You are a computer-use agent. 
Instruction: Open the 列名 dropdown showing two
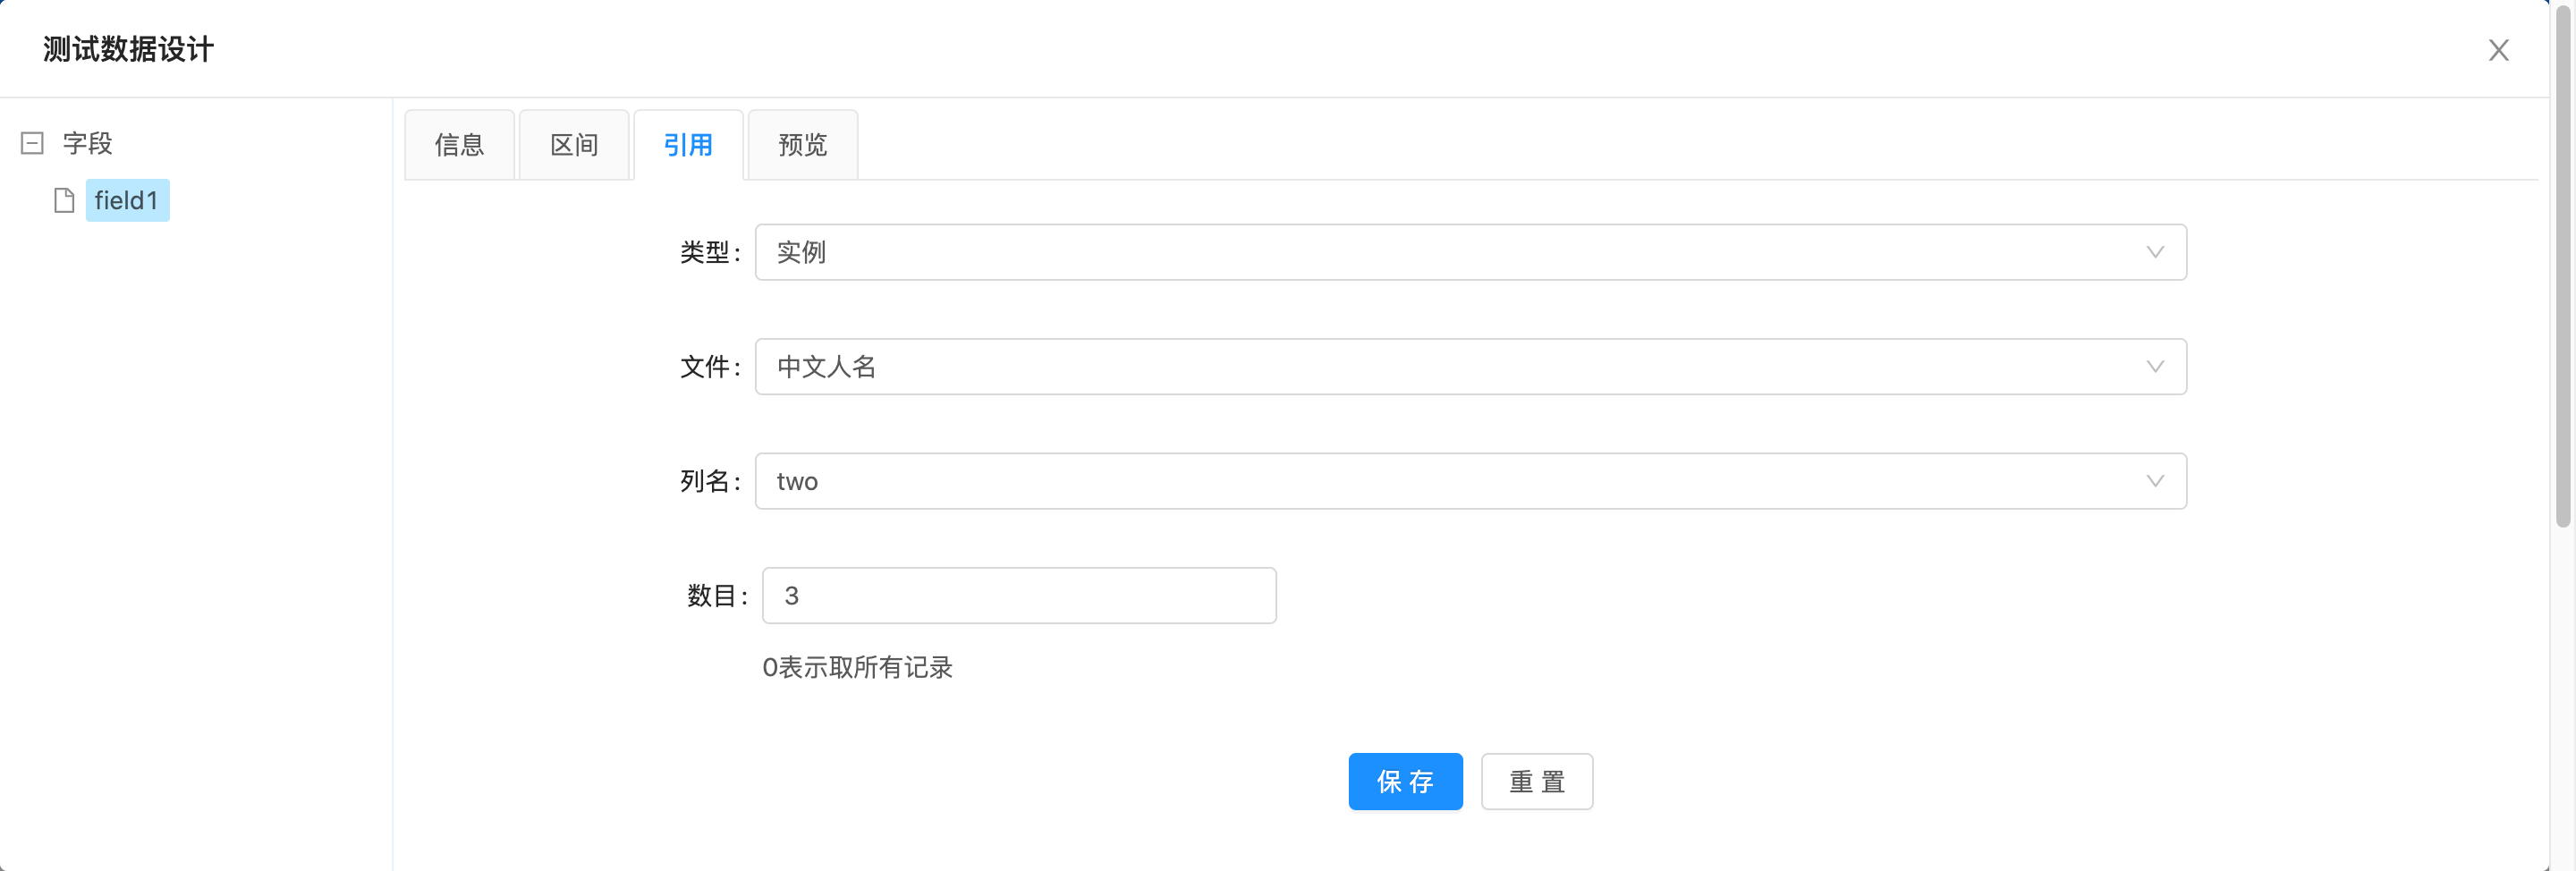click(1450, 481)
